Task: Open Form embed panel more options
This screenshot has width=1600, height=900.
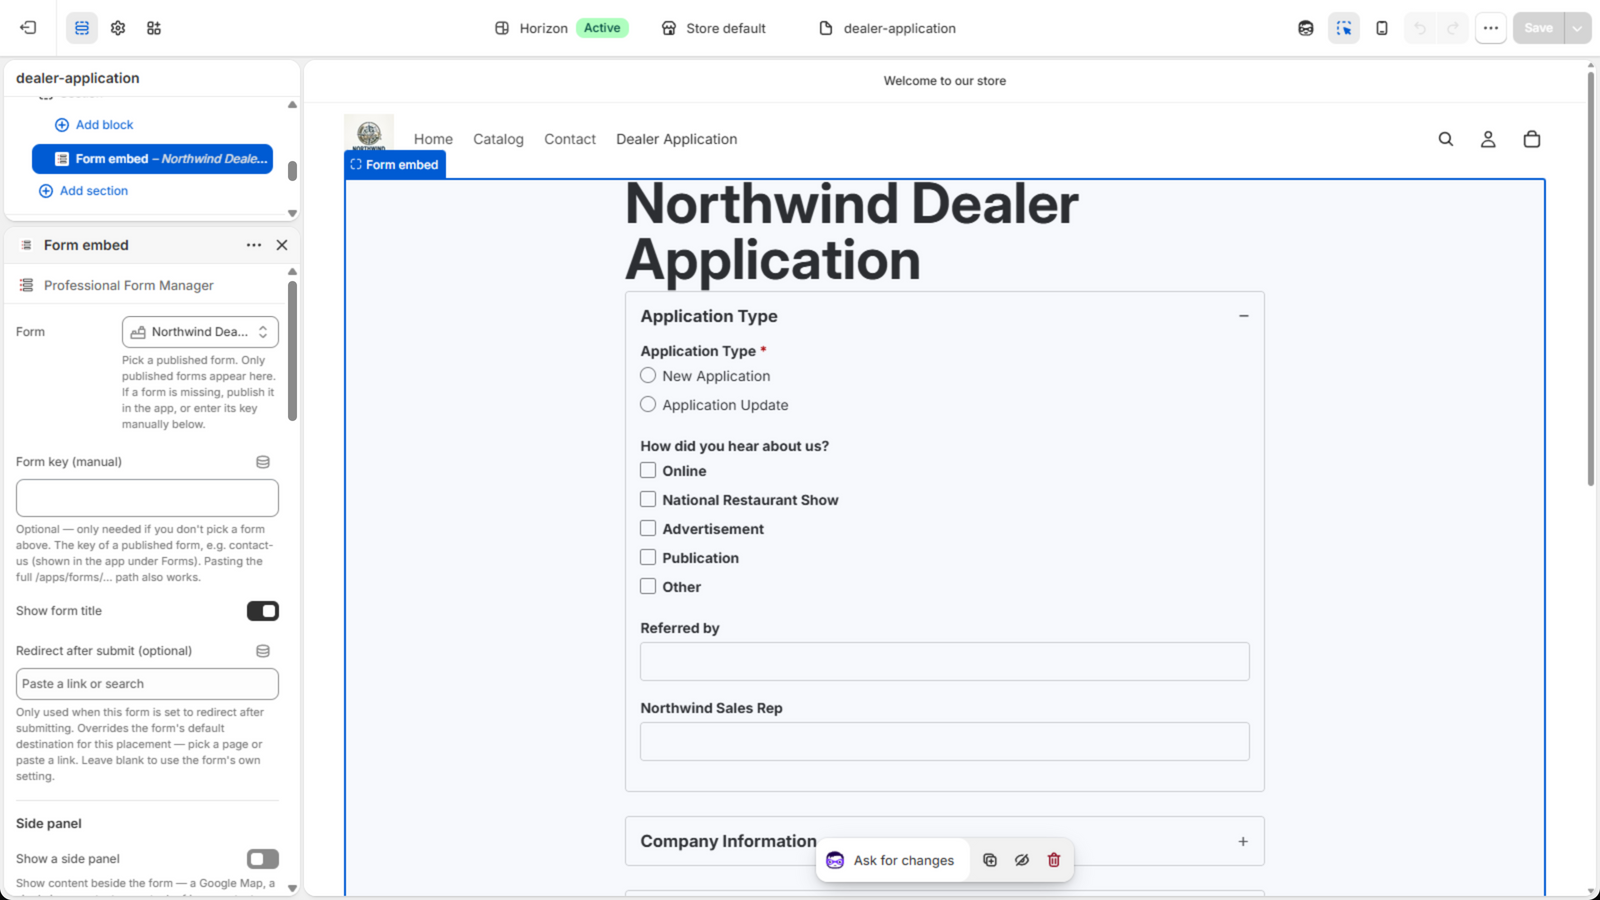Action: click(254, 245)
